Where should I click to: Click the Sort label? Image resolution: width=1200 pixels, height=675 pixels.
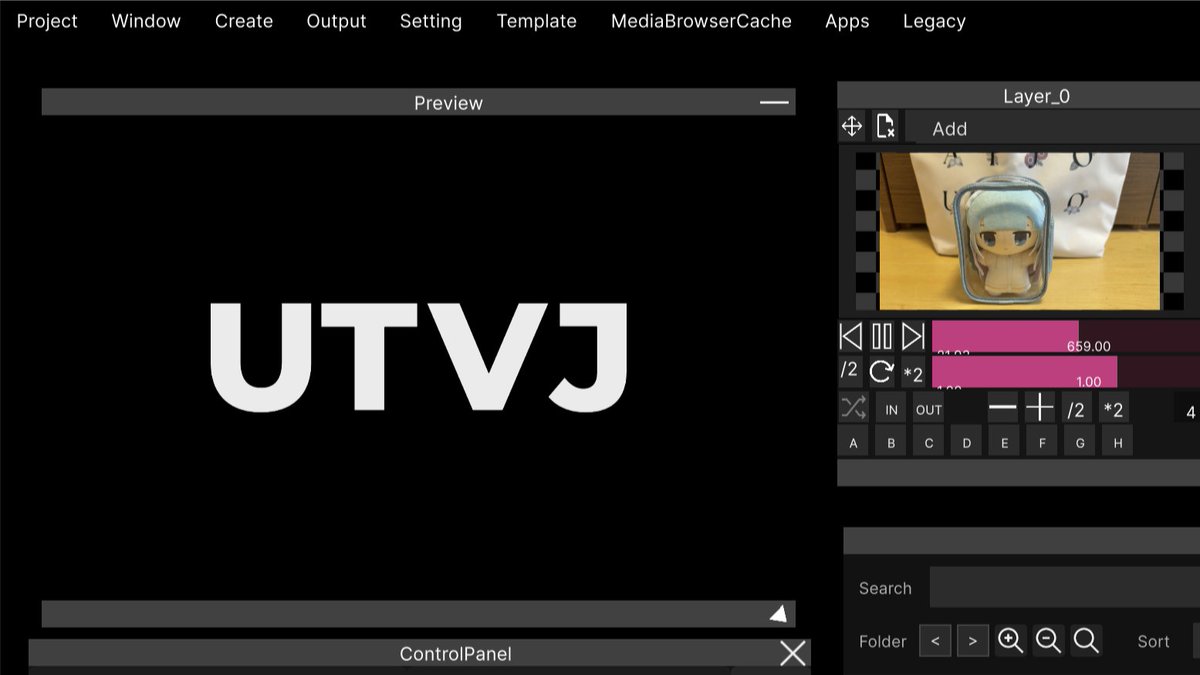(x=1153, y=641)
